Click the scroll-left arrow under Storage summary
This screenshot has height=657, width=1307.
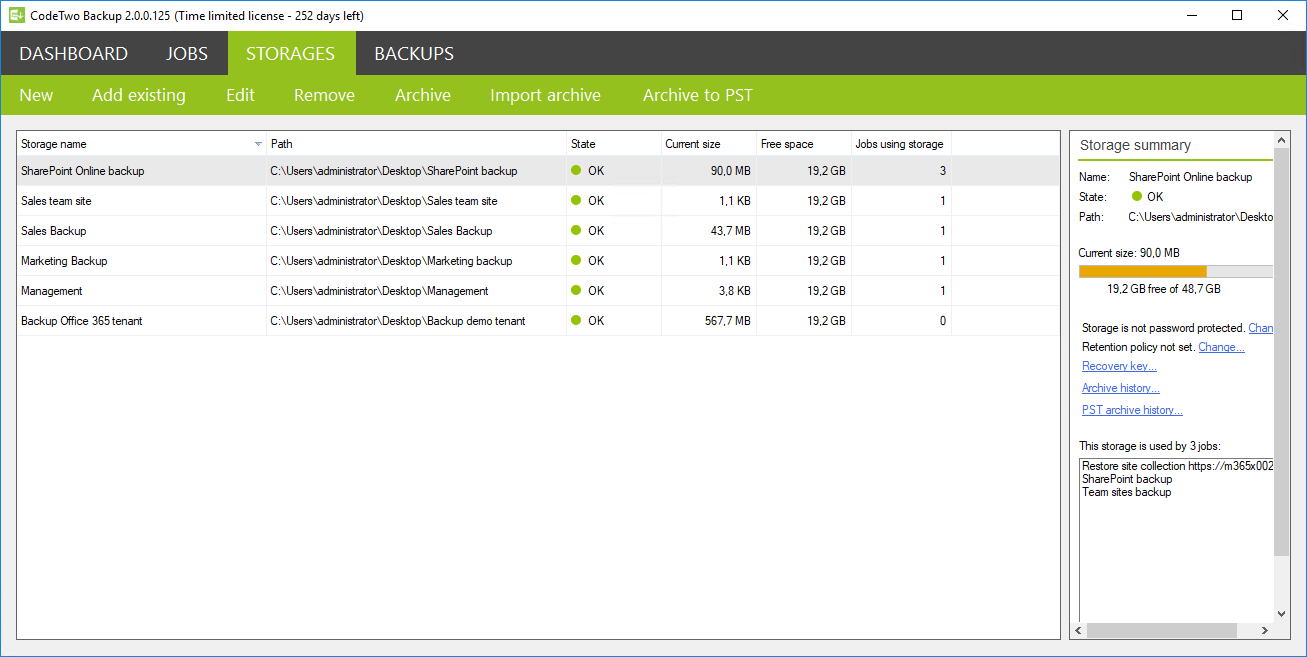point(1078,631)
